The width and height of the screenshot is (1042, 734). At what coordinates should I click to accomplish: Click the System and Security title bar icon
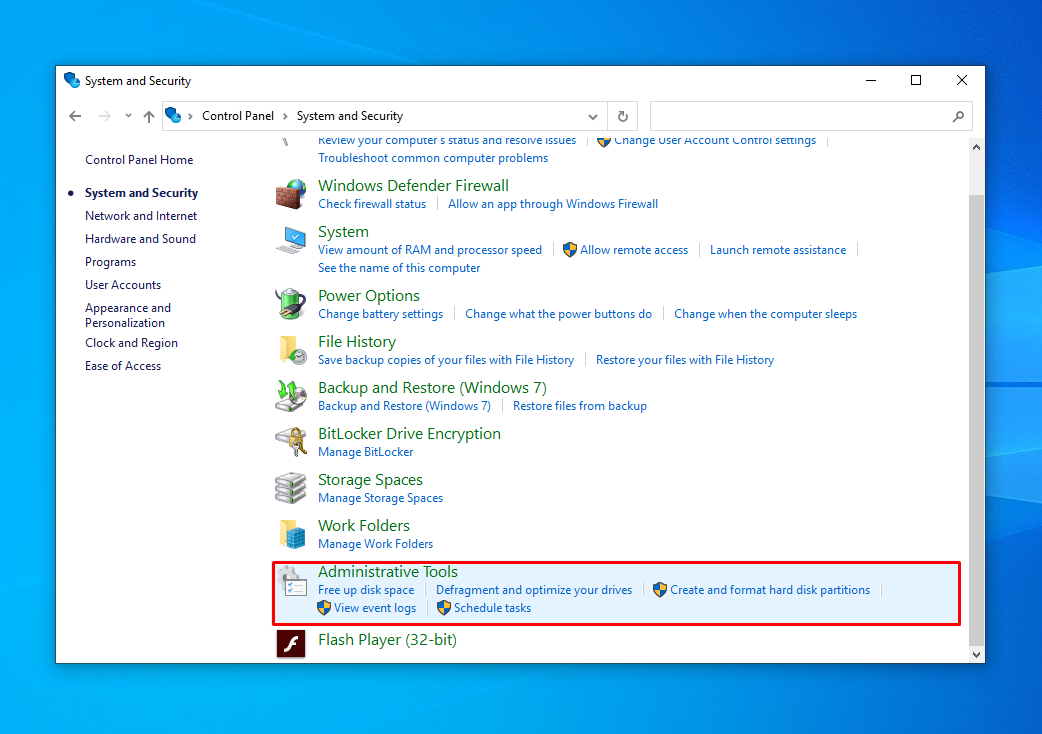pyautogui.click(x=72, y=80)
